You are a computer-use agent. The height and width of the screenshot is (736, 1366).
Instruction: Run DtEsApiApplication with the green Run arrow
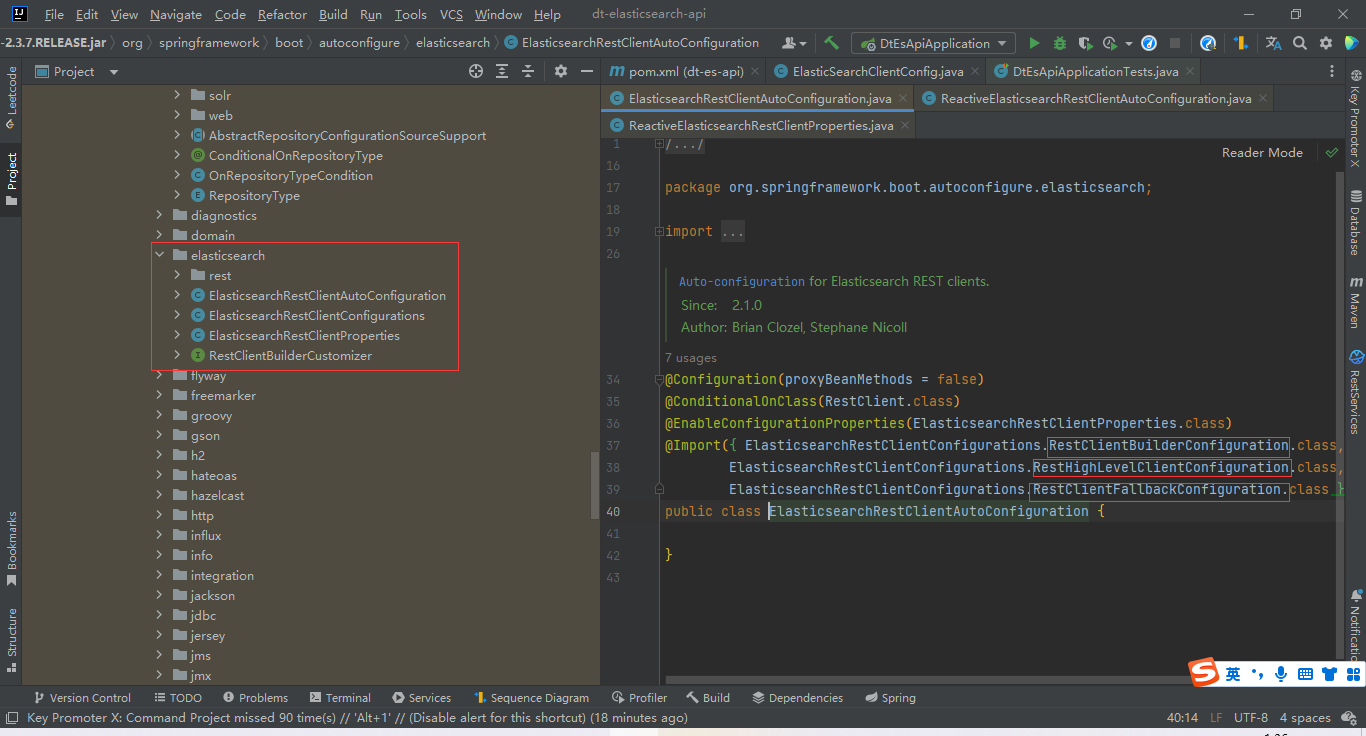click(x=1034, y=43)
